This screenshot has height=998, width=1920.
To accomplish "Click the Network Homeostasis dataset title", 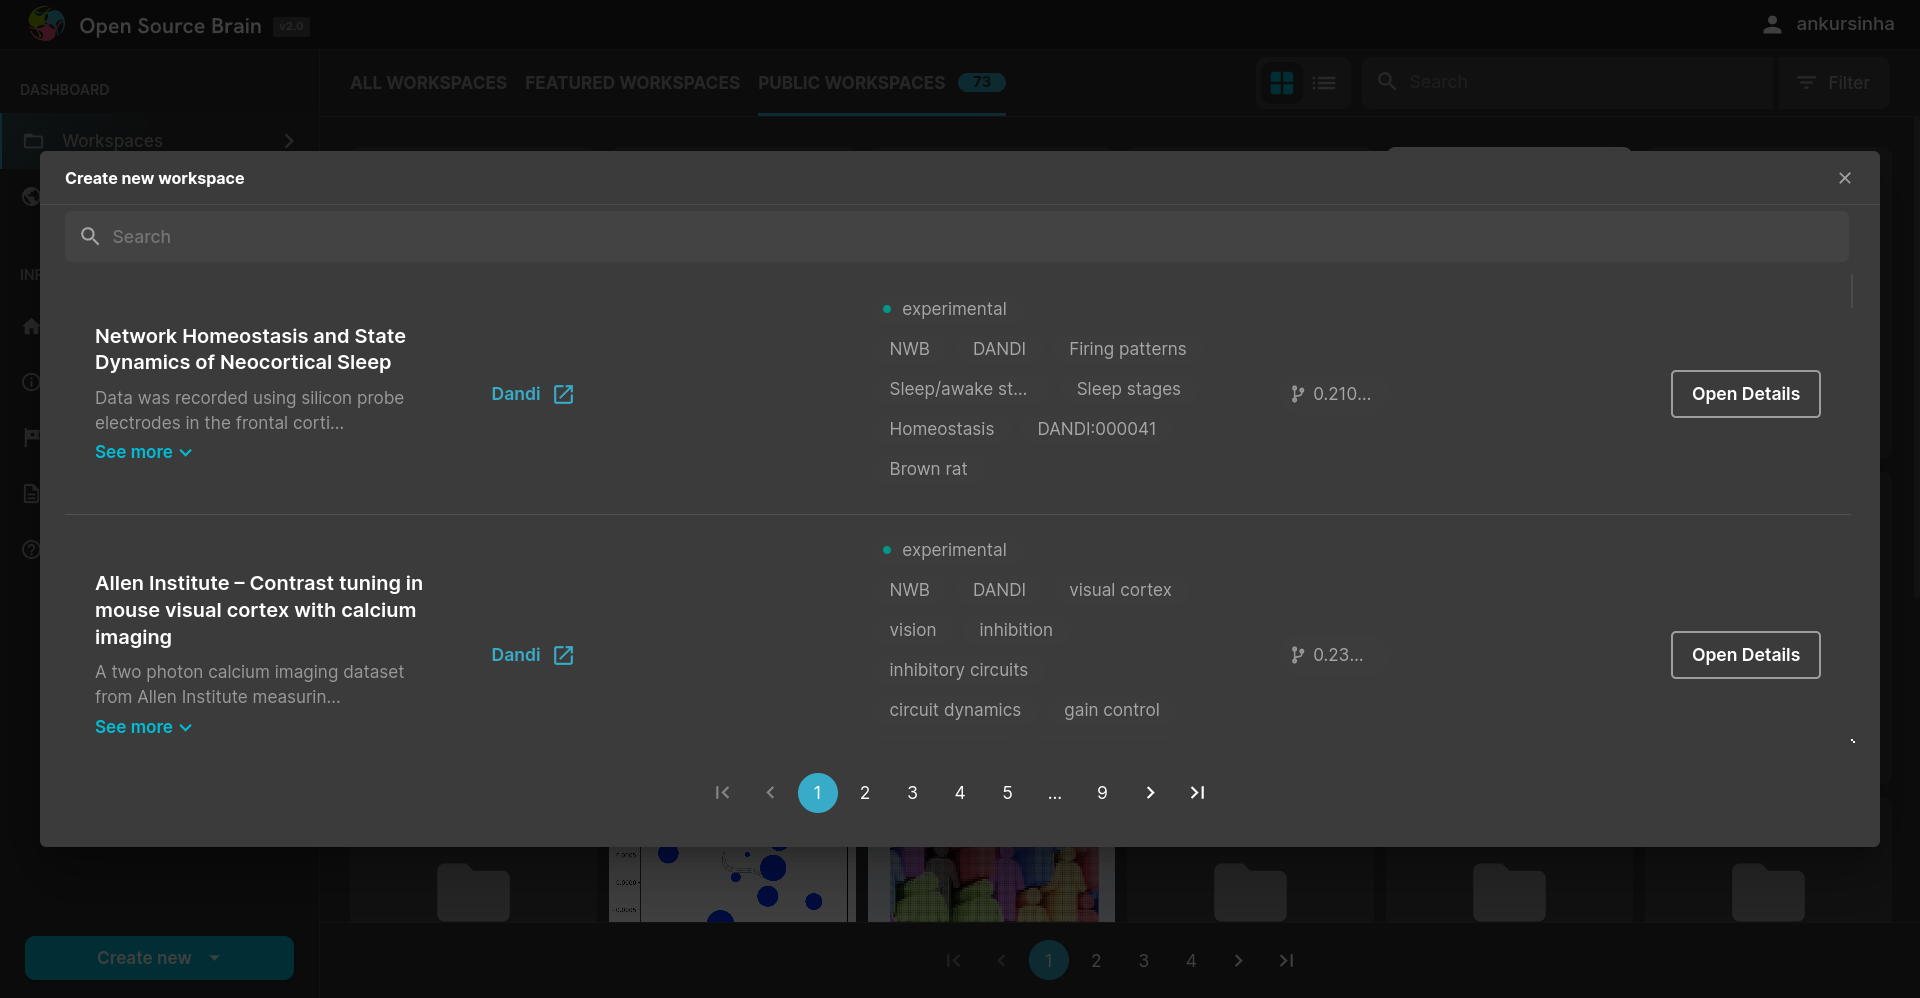I will tap(250, 349).
